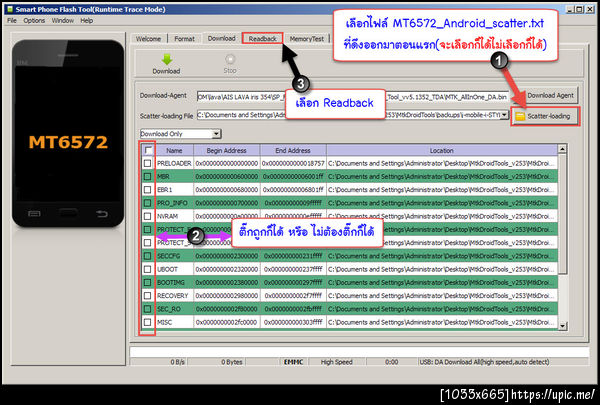Image resolution: width=600 pixels, height=405 pixels.
Task: Switch to the Readback tab
Action: pyautogui.click(x=262, y=39)
